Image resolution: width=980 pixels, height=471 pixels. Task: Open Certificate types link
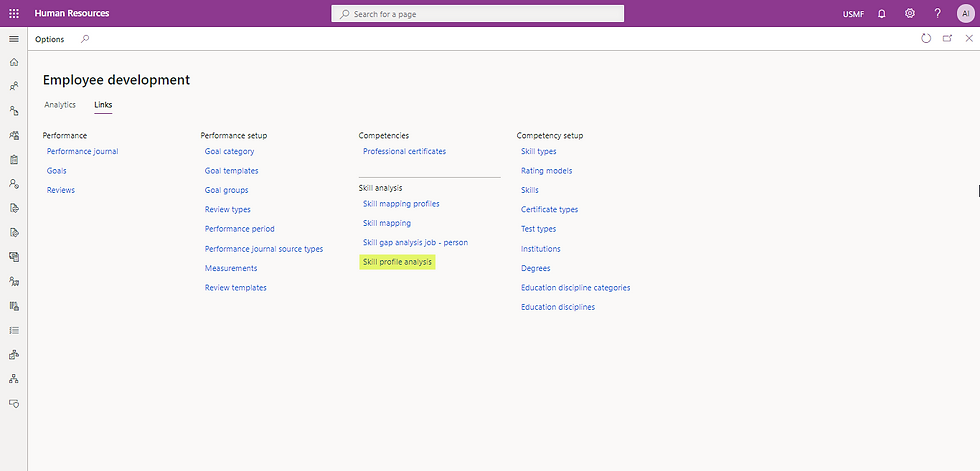[x=549, y=209]
